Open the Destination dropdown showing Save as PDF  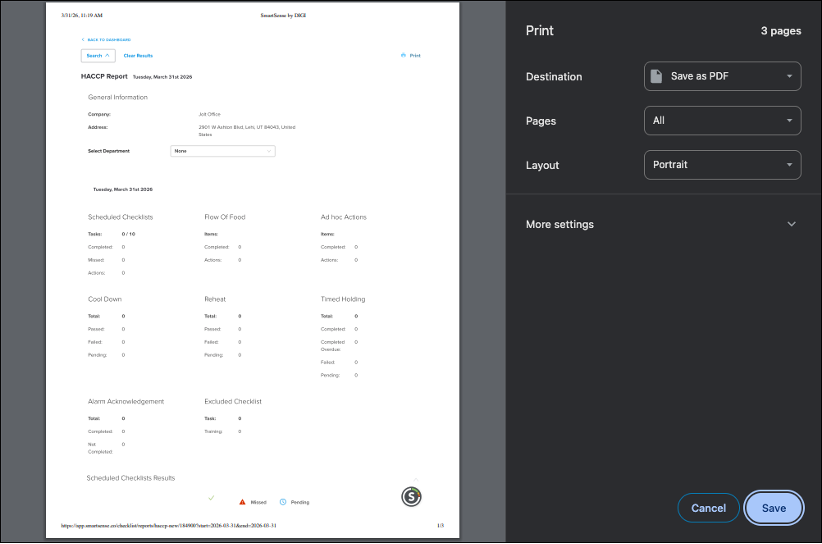(722, 77)
